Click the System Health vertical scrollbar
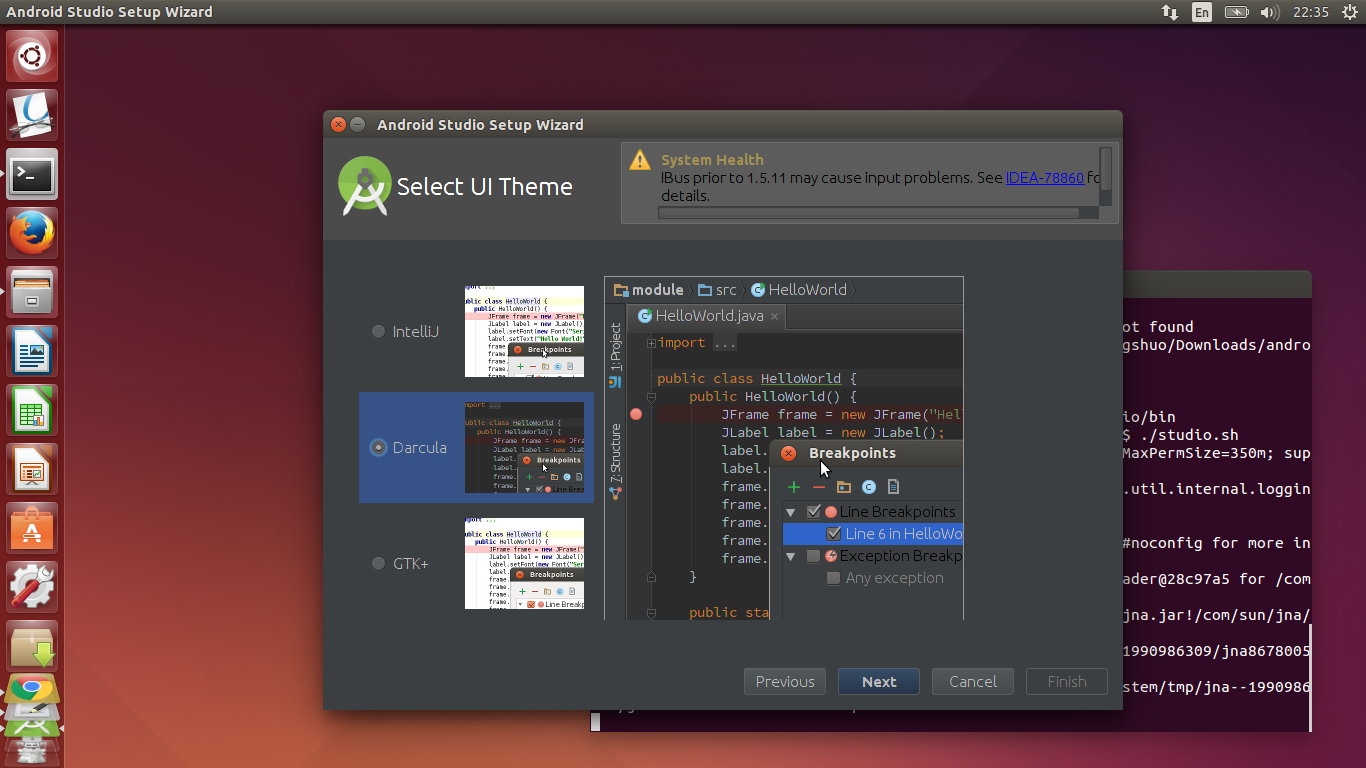 (1105, 176)
